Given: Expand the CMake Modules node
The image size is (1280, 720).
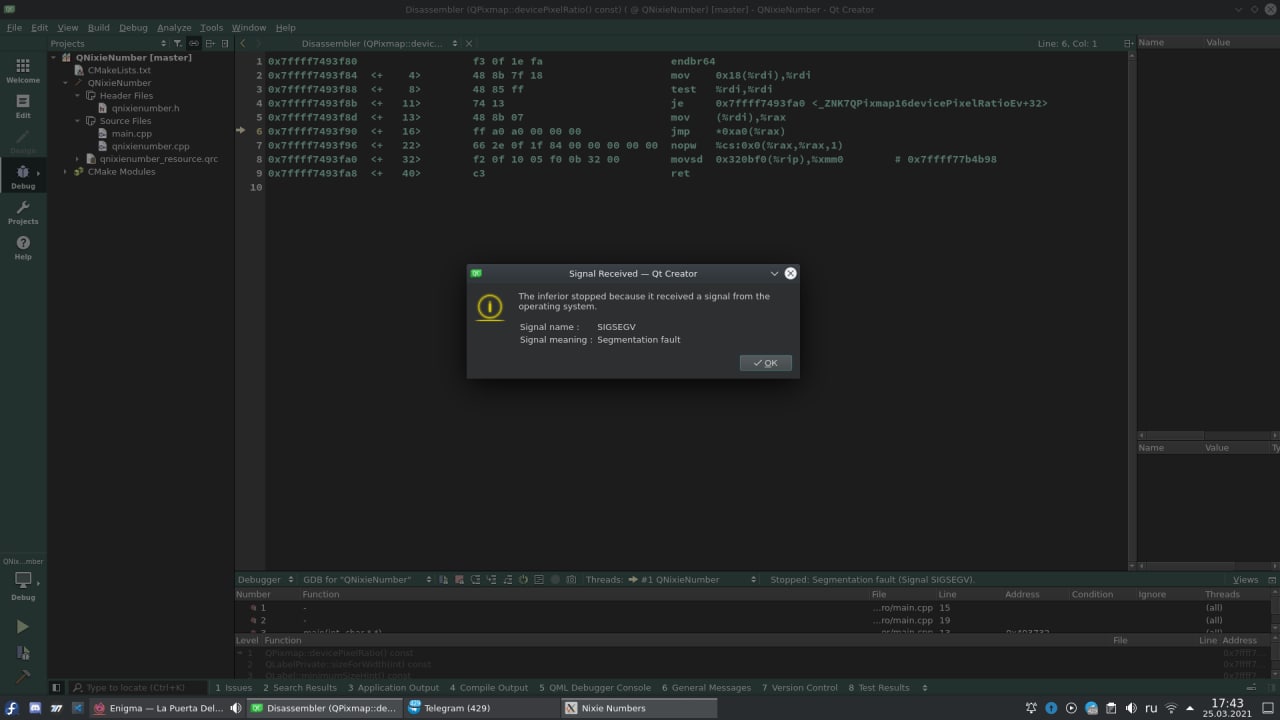Looking at the screenshot, I should pyautogui.click(x=66, y=172).
